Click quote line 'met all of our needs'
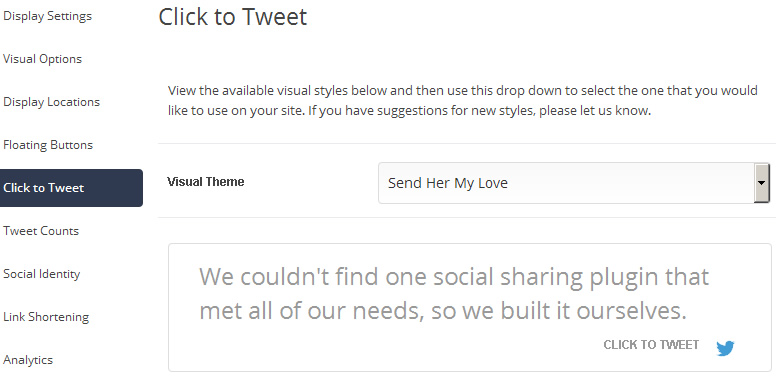This screenshot has height=378, width=776. 443,311
